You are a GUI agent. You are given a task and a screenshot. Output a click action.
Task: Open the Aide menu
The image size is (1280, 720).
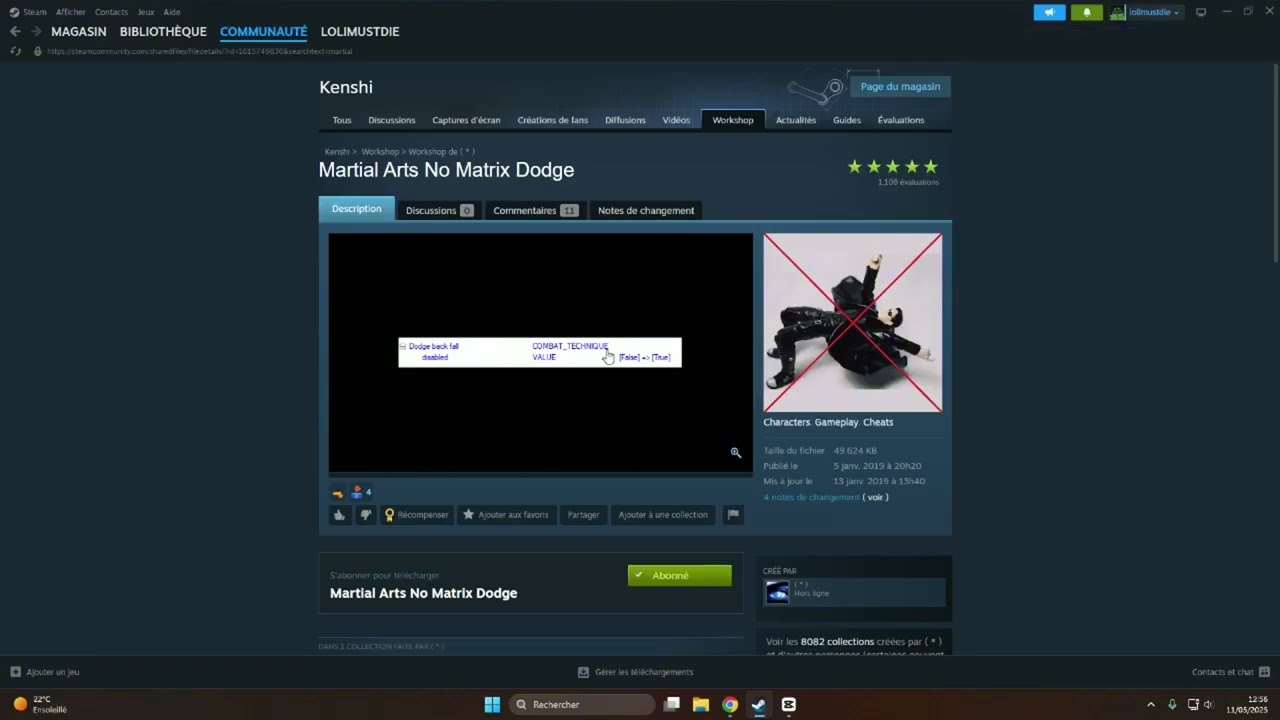point(172,12)
